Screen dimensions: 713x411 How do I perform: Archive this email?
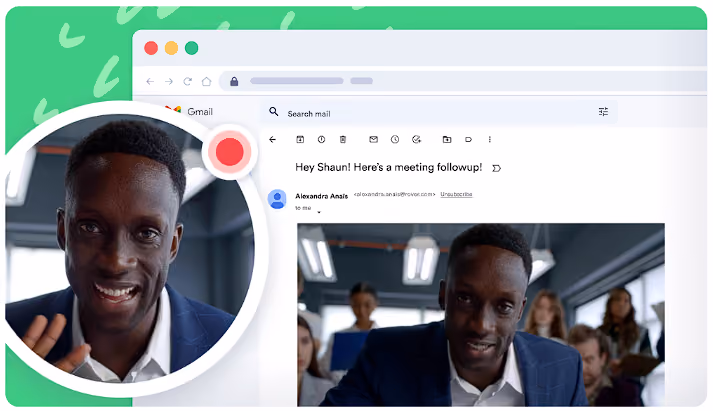pos(300,140)
